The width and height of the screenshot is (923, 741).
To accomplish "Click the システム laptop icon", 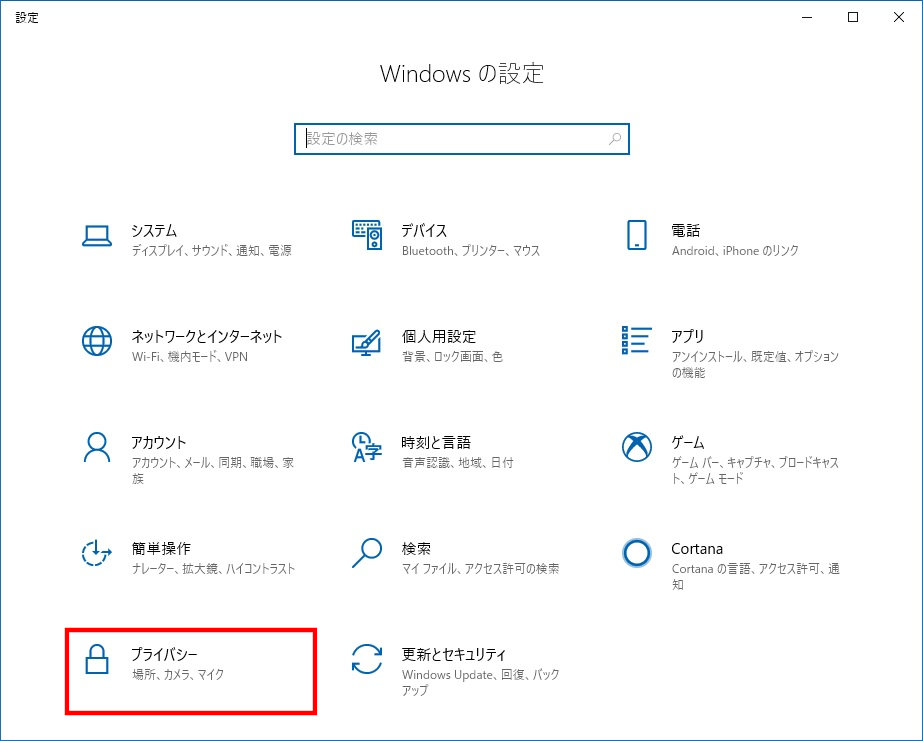I will click(x=97, y=236).
